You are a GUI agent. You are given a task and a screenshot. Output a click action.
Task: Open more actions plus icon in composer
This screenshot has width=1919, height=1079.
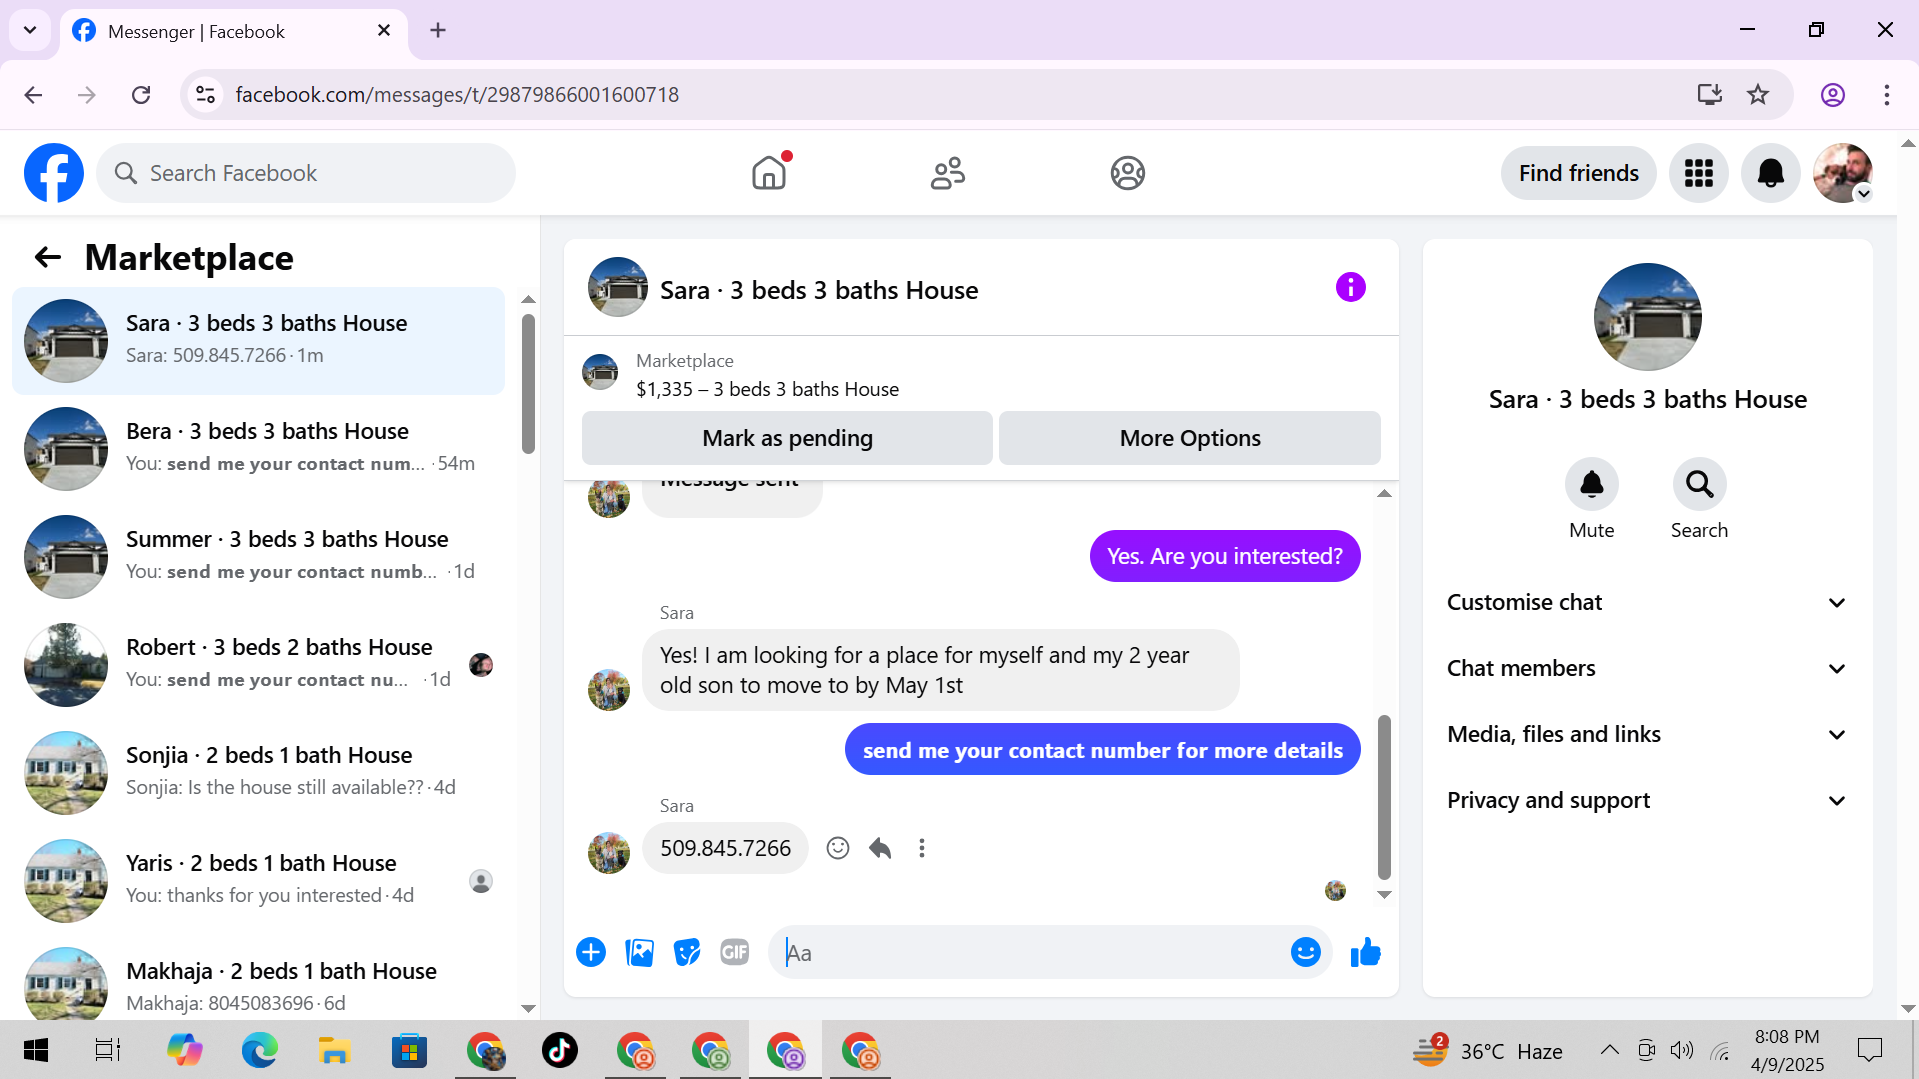(591, 953)
